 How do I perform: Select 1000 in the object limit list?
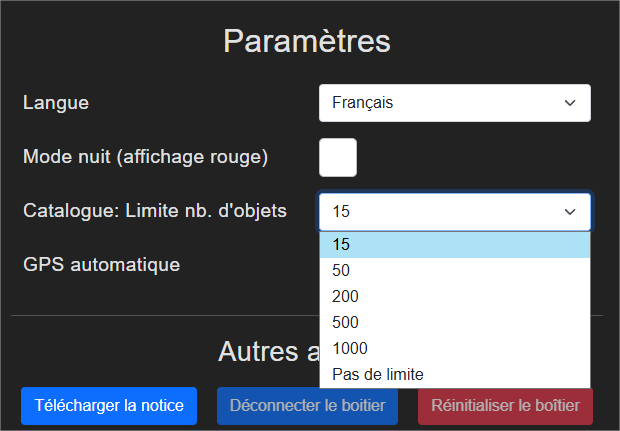(454, 349)
